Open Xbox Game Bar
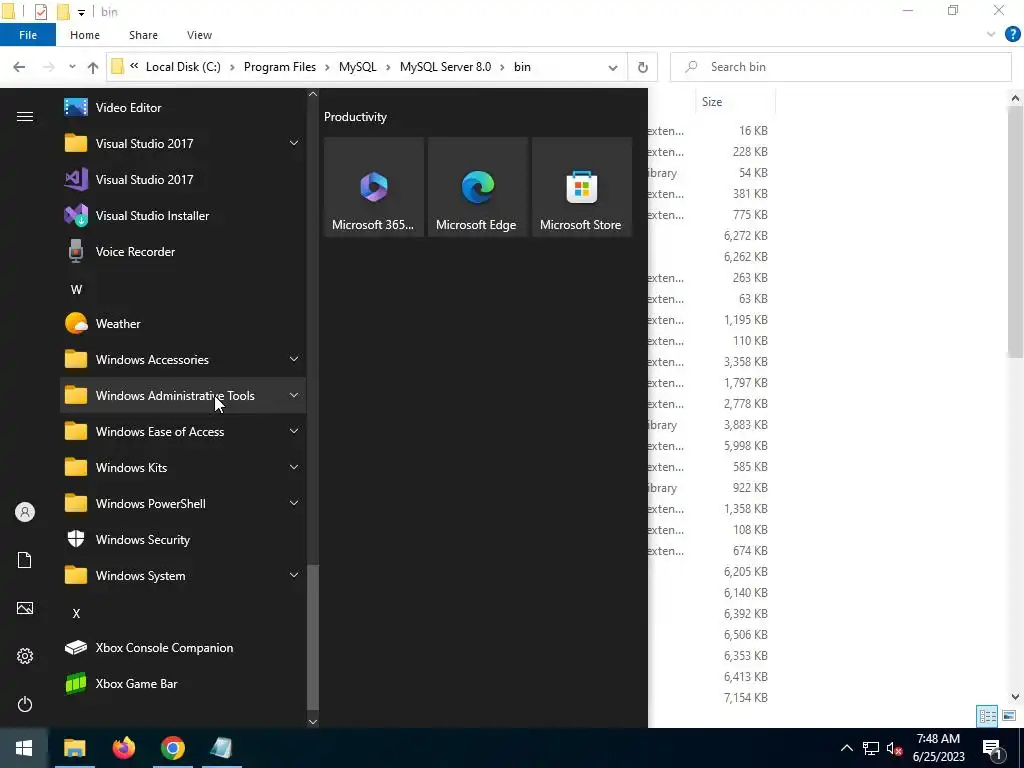This screenshot has height=768, width=1024. [x=183, y=684]
